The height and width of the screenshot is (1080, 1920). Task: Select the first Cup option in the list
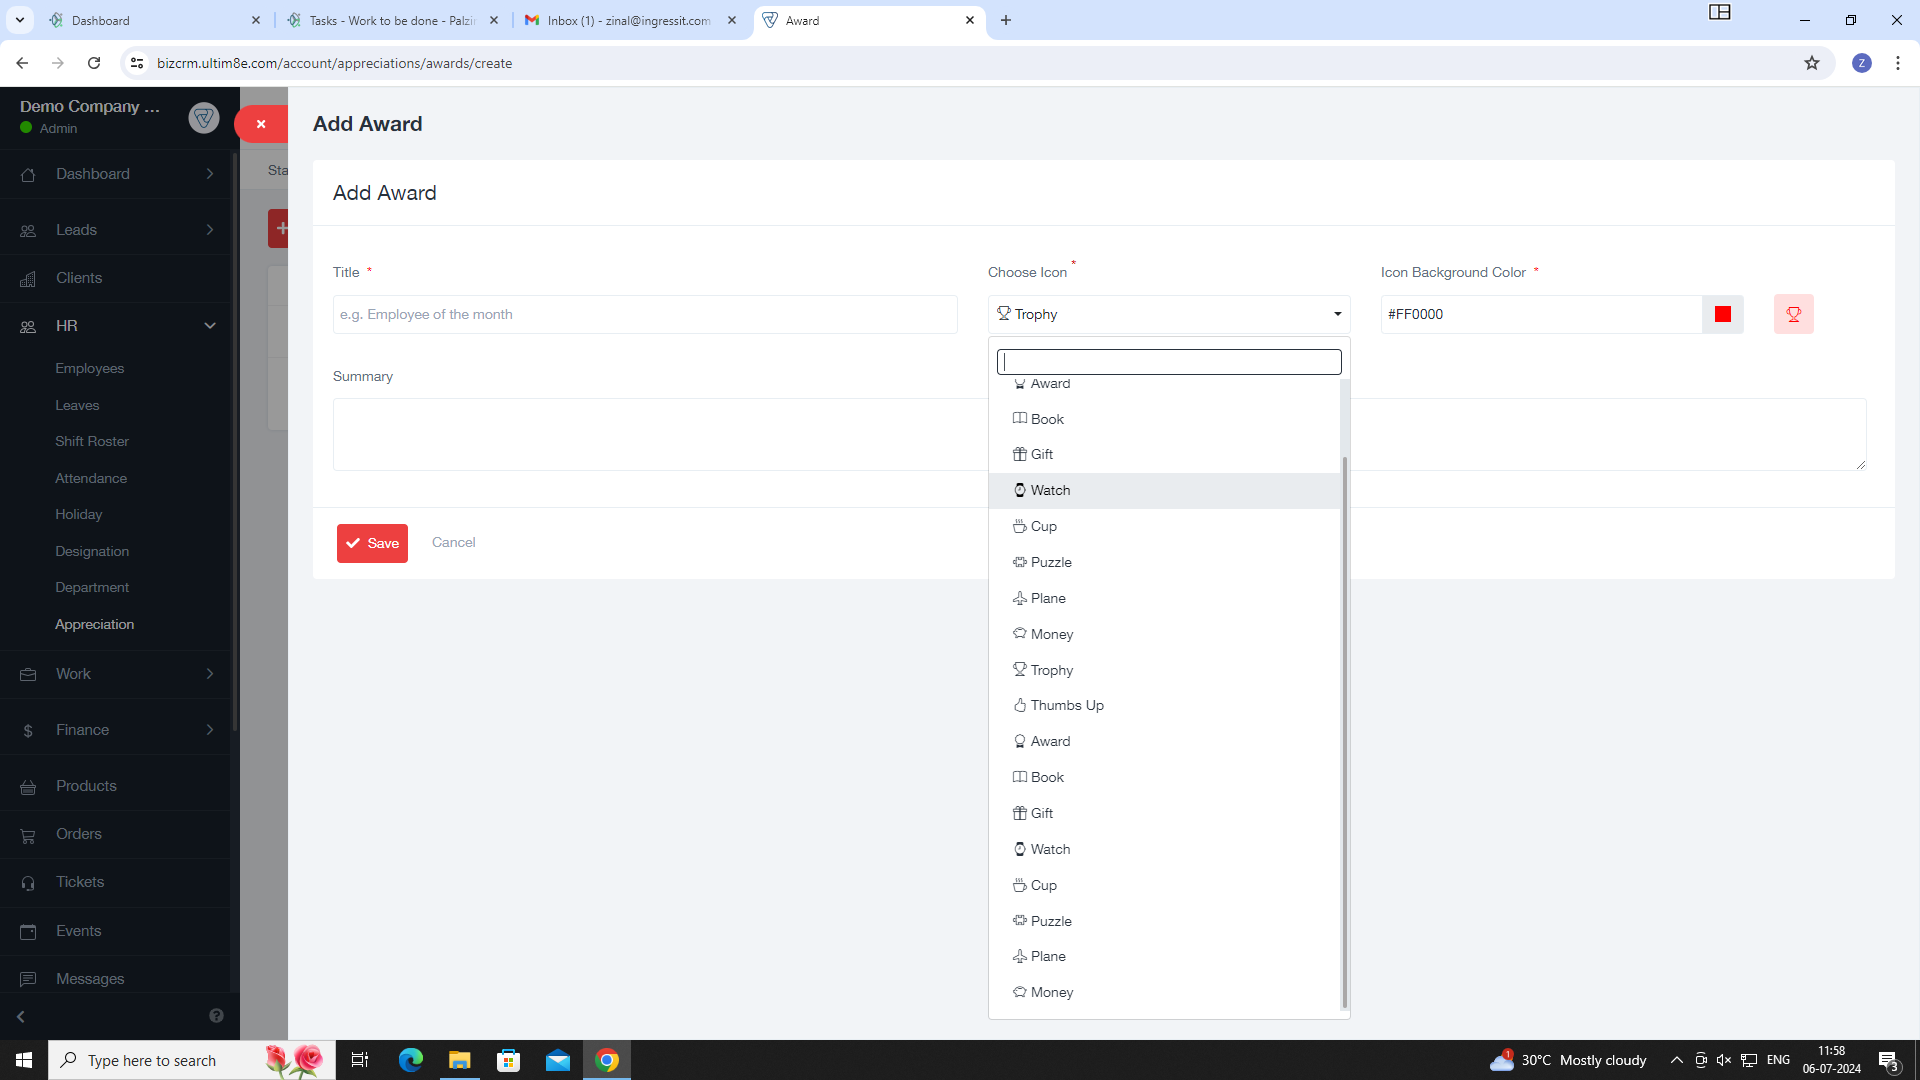click(1164, 526)
